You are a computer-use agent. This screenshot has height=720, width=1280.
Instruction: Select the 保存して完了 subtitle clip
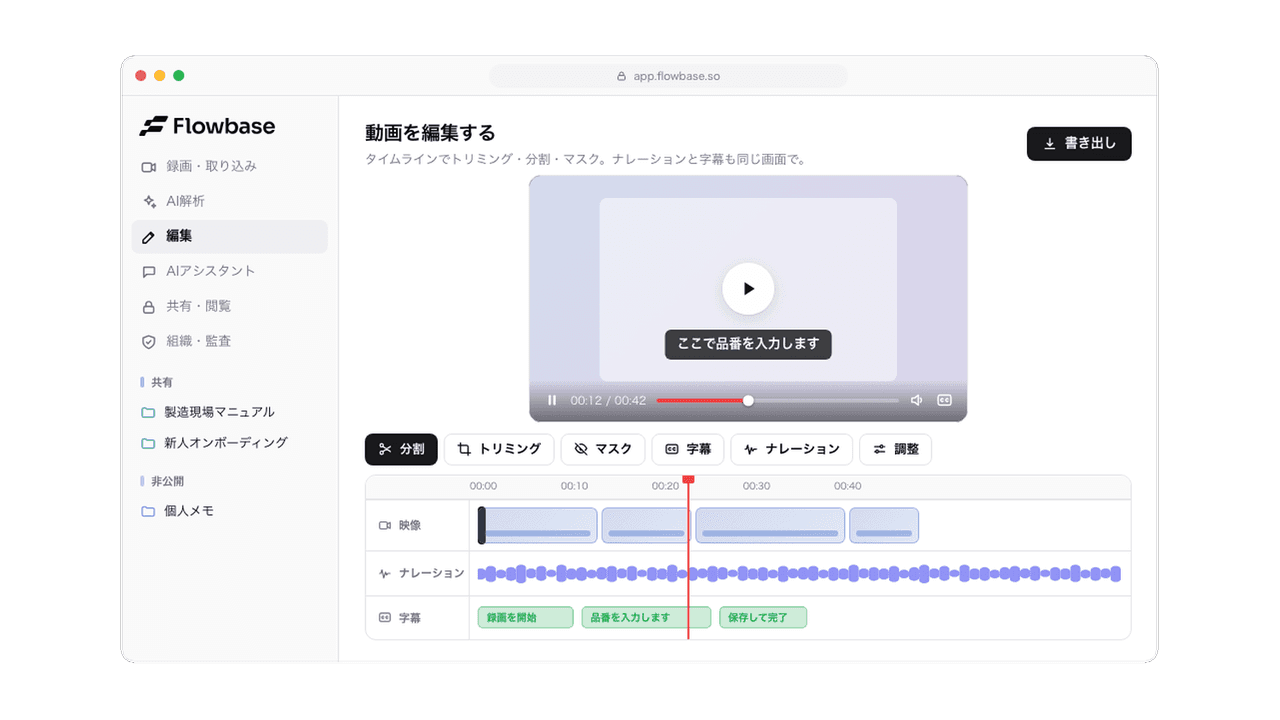763,618
